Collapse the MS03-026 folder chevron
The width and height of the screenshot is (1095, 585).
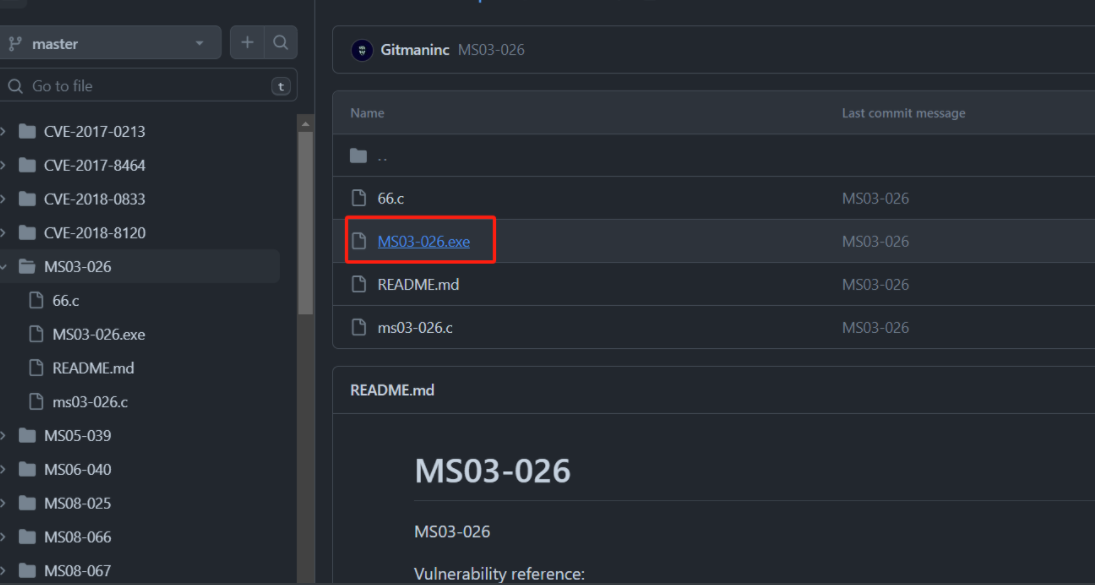(x=3, y=267)
